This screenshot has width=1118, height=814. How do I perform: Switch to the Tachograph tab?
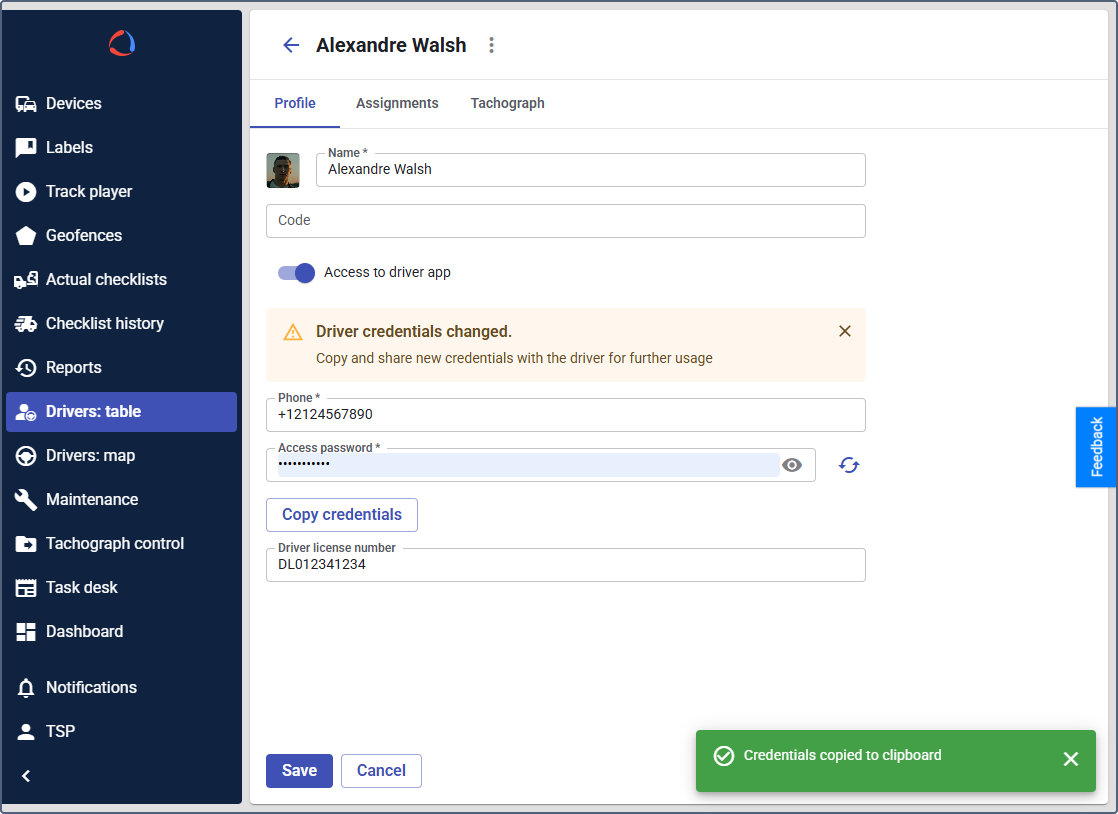507,104
